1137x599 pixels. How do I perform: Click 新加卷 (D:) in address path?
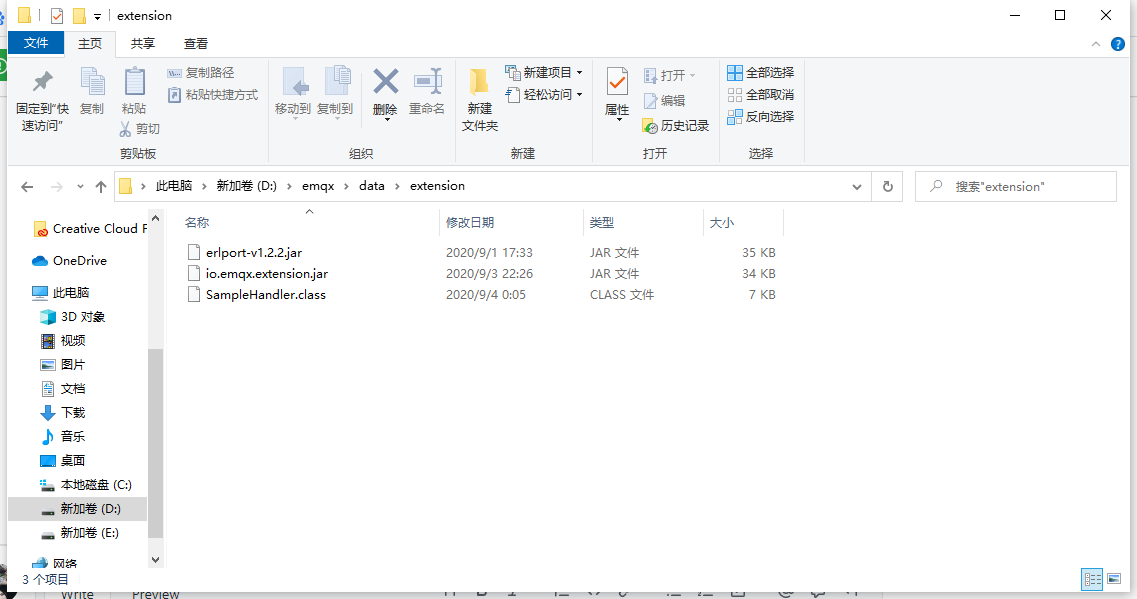coord(247,186)
